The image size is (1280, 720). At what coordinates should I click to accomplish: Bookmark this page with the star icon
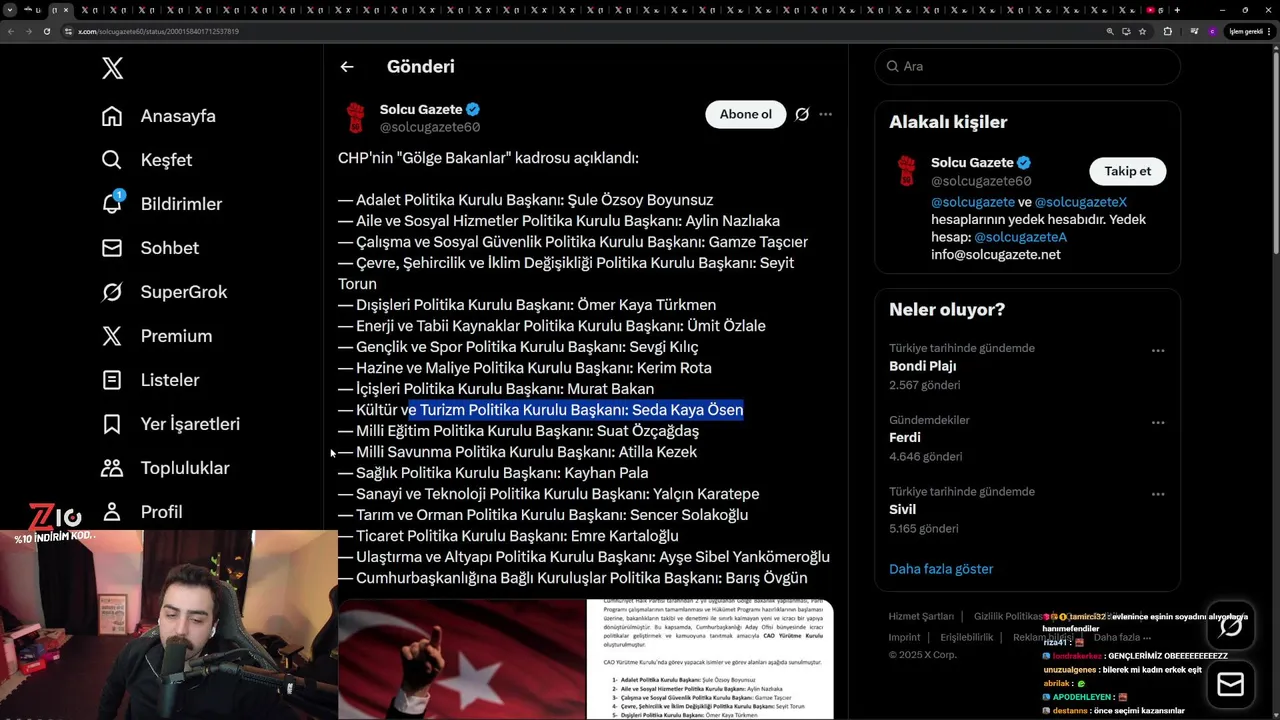[1143, 31]
